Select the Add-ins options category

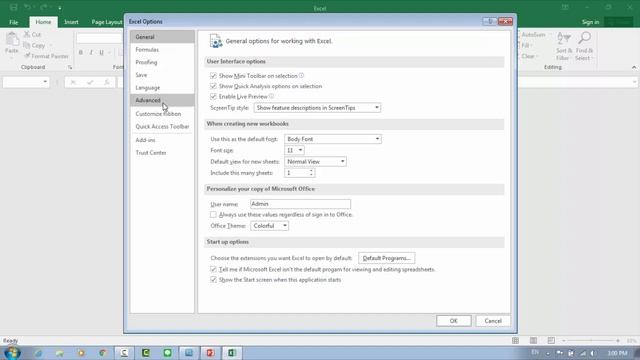[162, 140]
